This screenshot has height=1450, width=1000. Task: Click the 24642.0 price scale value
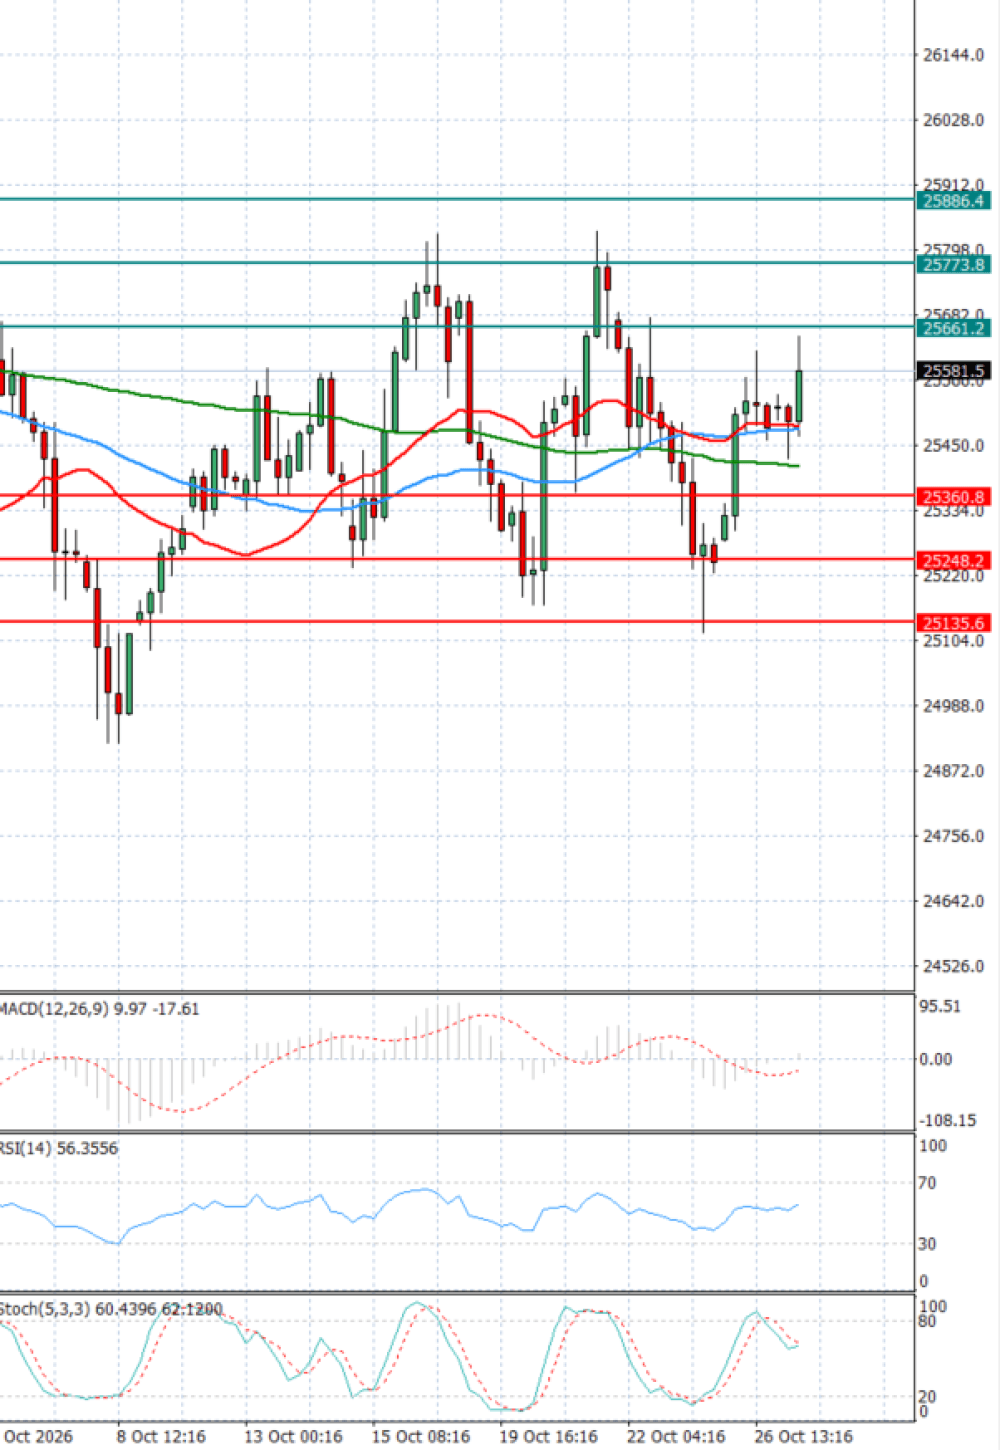tap(953, 901)
